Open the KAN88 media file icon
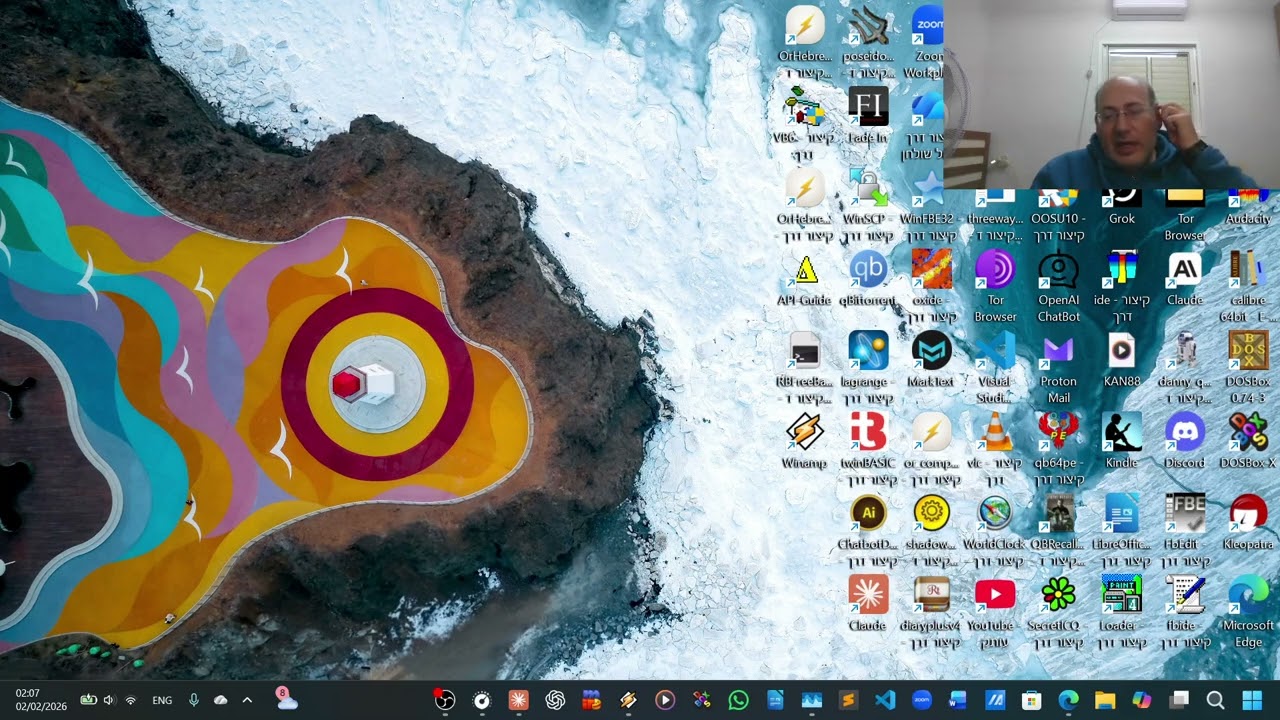 pyautogui.click(x=1122, y=351)
